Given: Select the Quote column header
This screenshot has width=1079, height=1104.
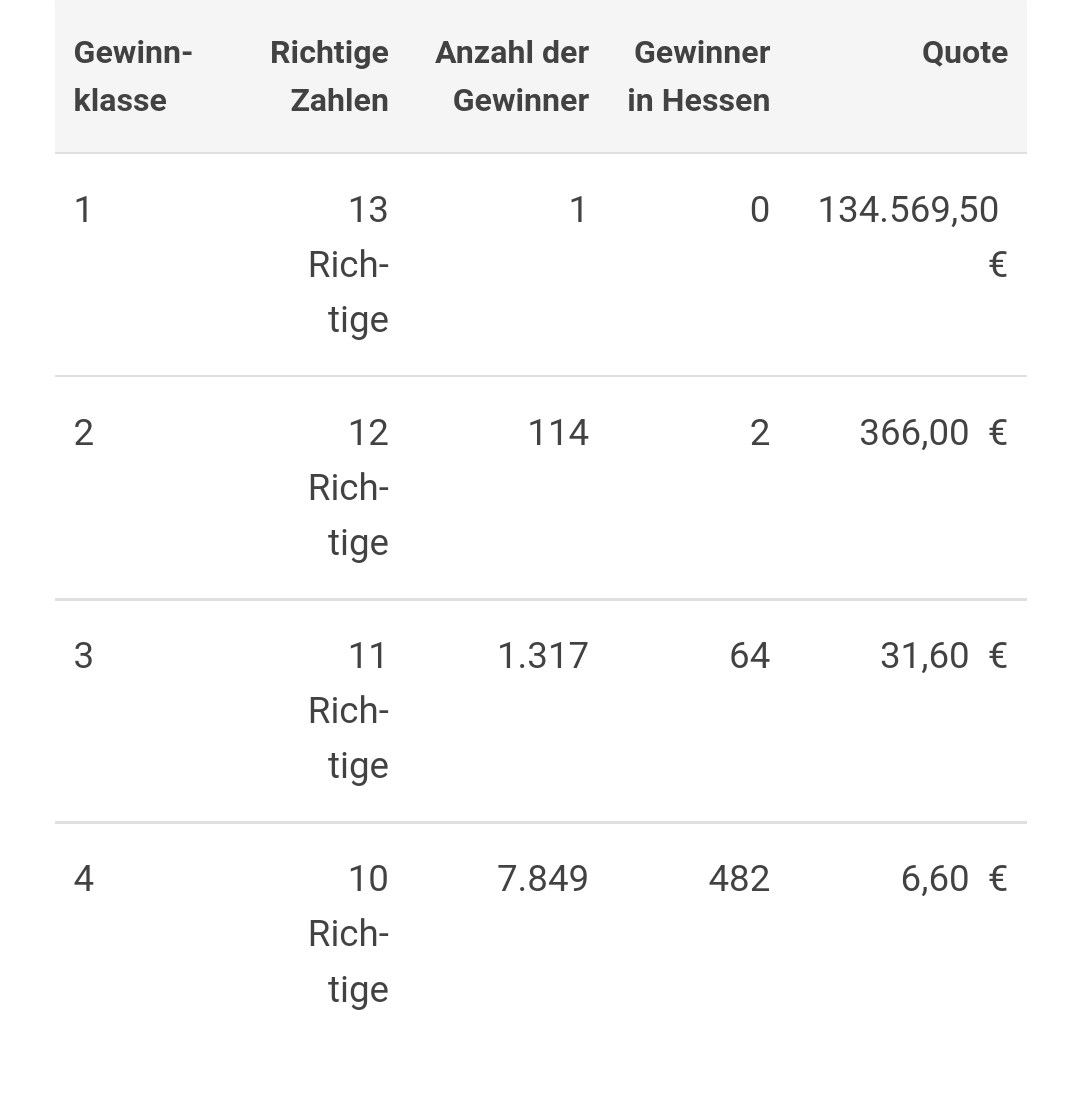Looking at the screenshot, I should tap(965, 53).
